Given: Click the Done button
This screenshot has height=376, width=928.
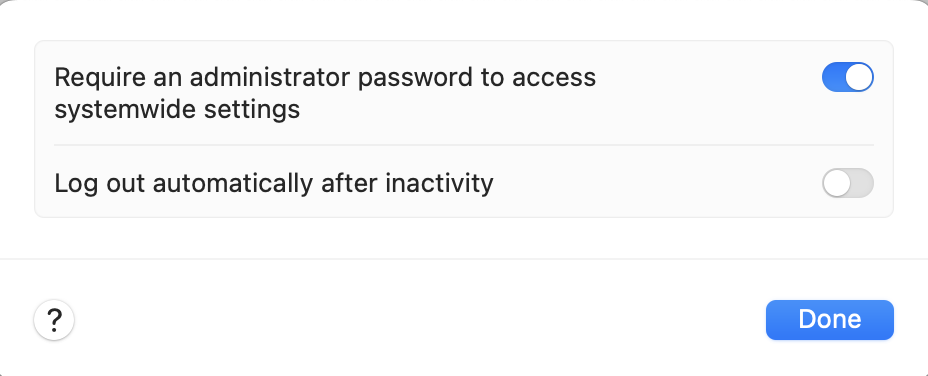Looking at the screenshot, I should (x=829, y=320).
